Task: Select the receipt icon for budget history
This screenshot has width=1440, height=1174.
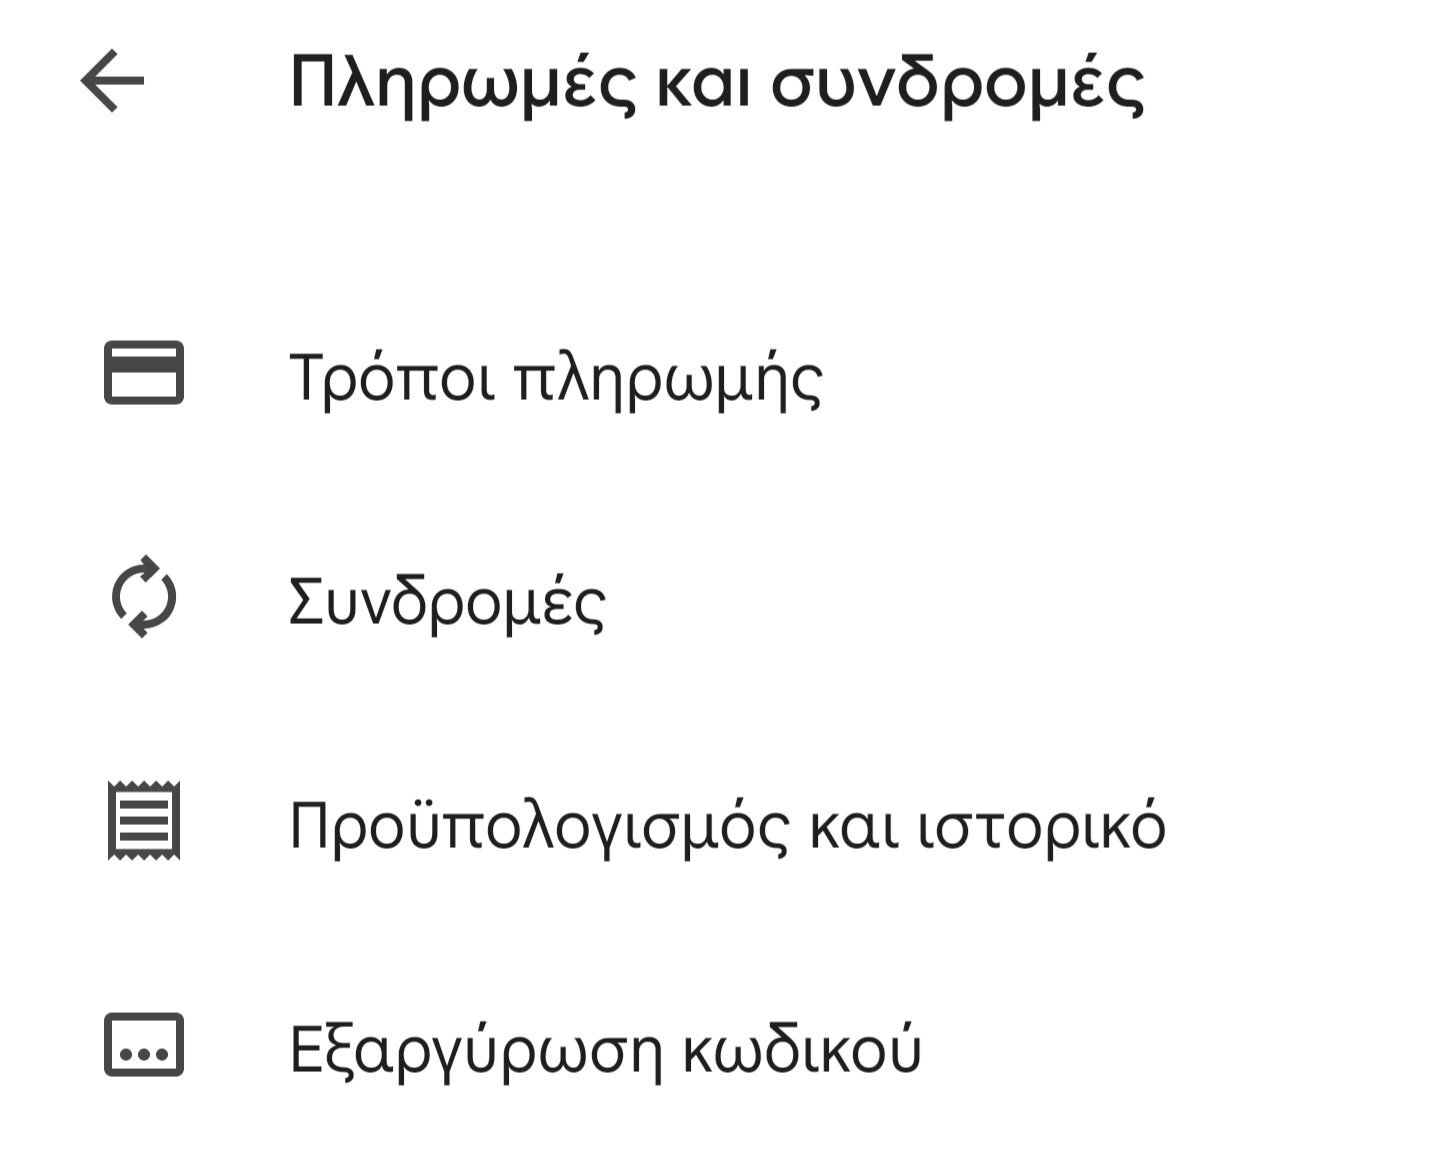Action: click(x=144, y=820)
